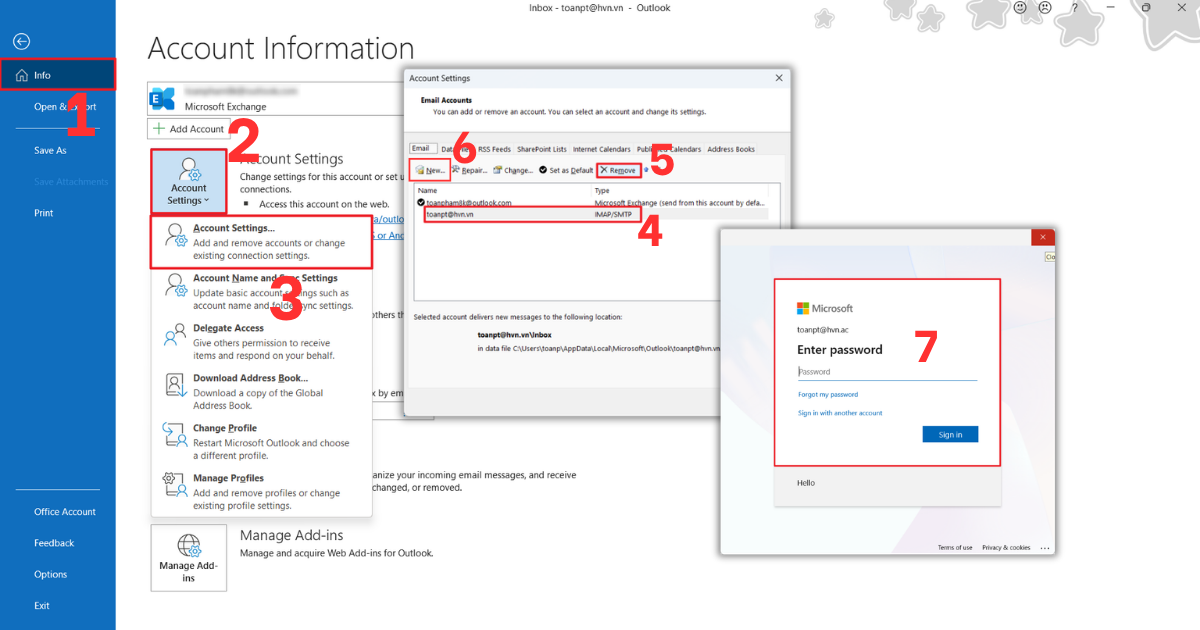Click the Privacy & cookies link
The width and height of the screenshot is (1200, 630).
pos(1006,548)
